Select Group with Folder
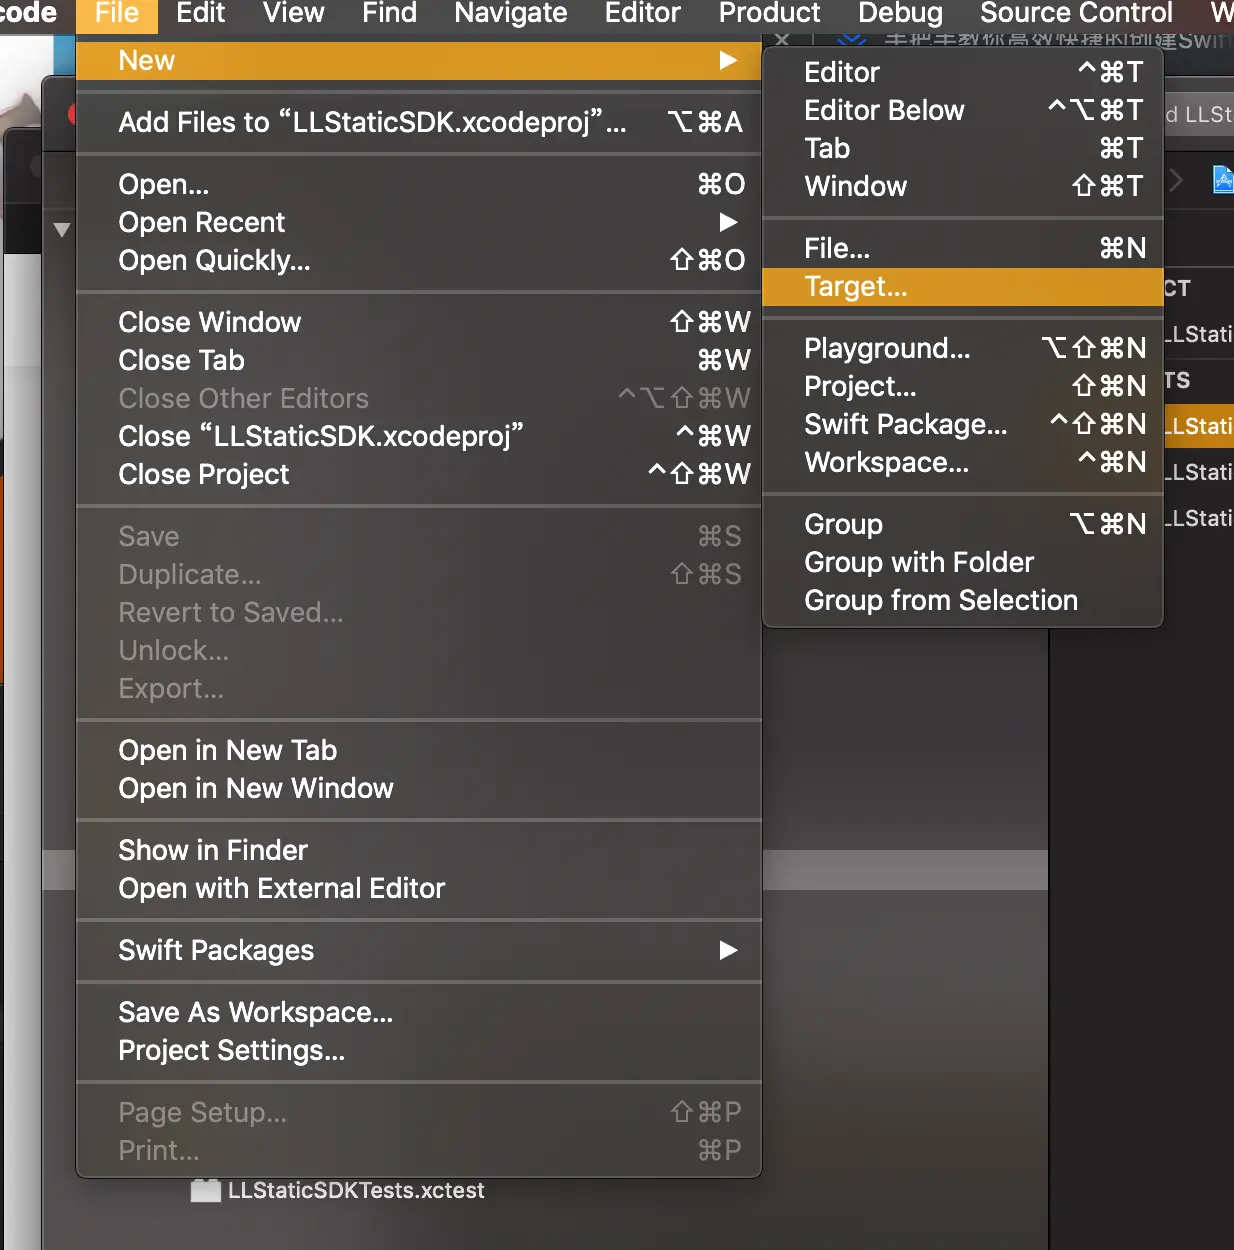 pos(963,563)
